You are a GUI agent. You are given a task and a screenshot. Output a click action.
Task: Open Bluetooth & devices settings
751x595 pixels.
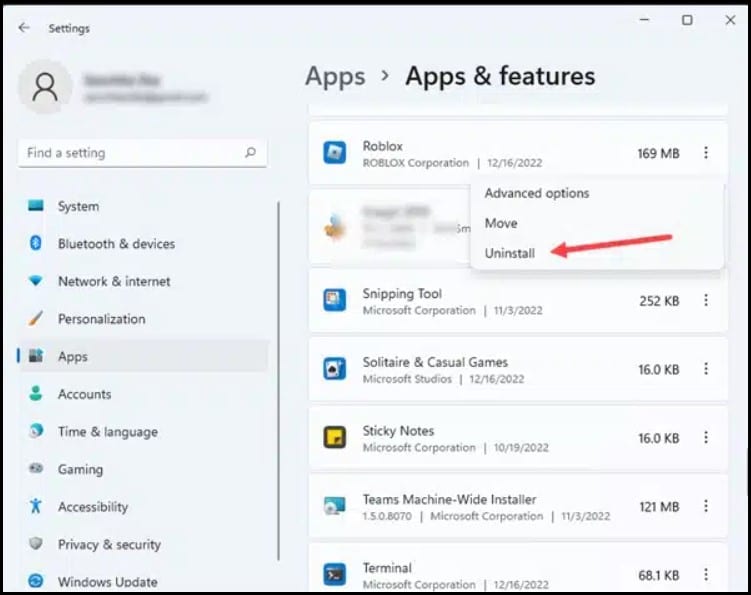tap(144, 243)
